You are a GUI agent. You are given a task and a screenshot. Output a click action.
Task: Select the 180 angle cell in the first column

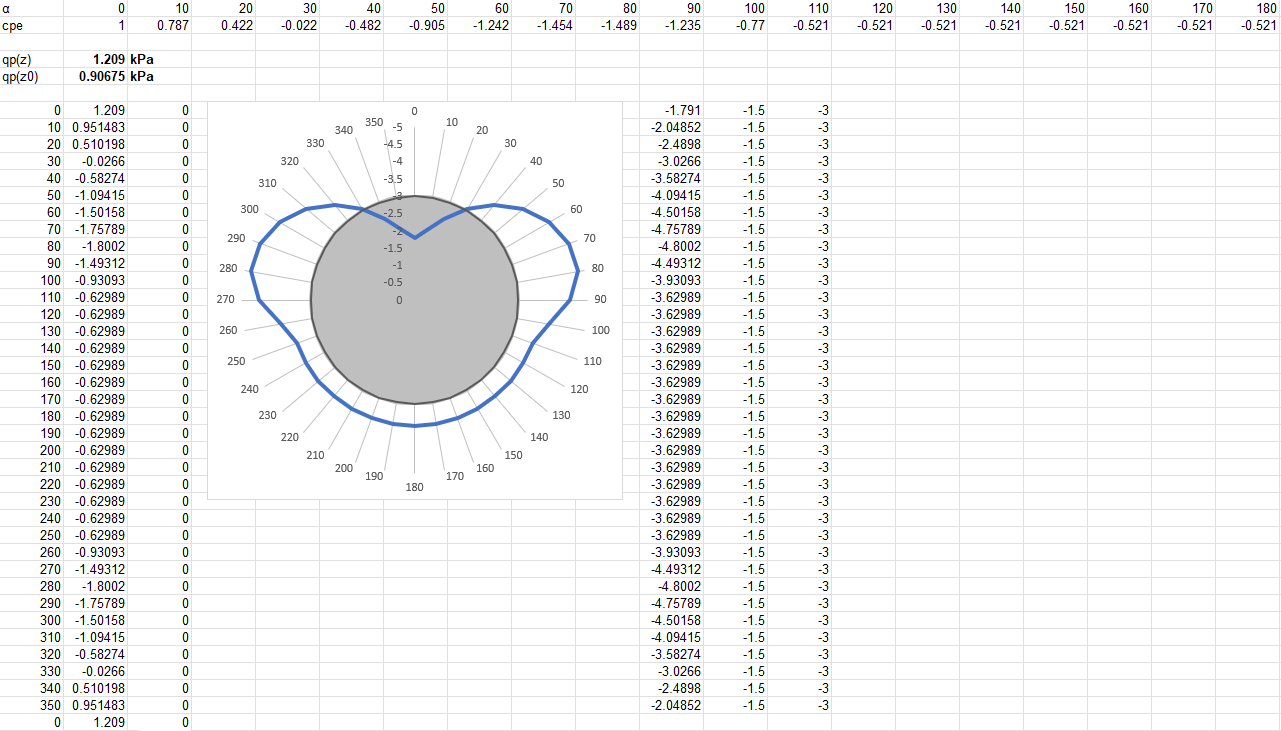32,416
